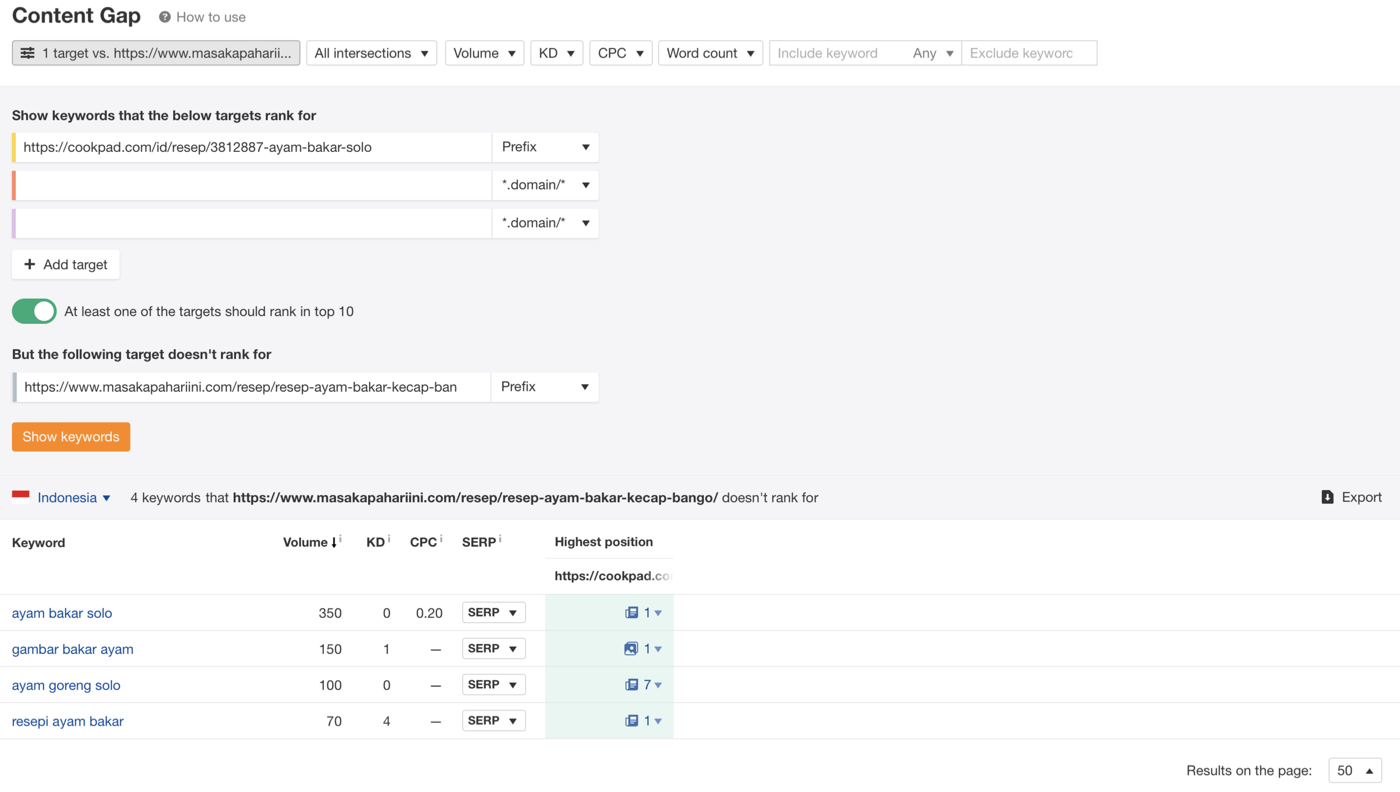Image resolution: width=1400 pixels, height=792 pixels.
Task: Open SERP dropdown for ayam goreng solo
Action: [494, 684]
